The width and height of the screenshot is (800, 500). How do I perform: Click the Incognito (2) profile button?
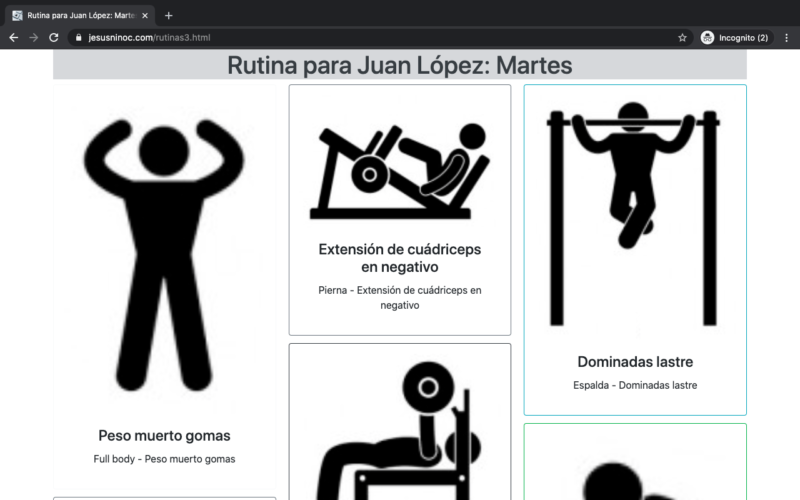click(x=735, y=37)
